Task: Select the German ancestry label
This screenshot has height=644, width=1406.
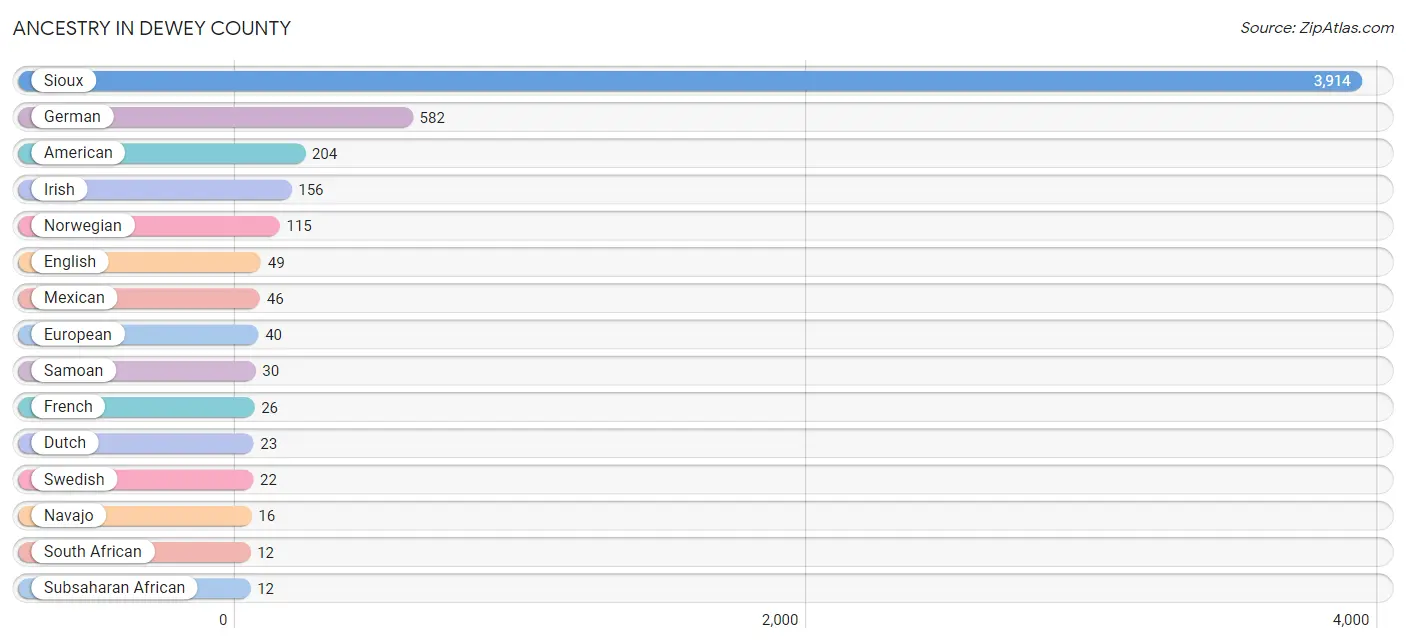Action: (72, 116)
